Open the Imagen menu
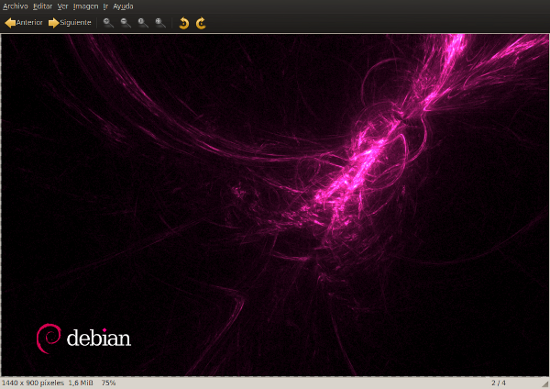 pyautogui.click(x=86, y=6)
